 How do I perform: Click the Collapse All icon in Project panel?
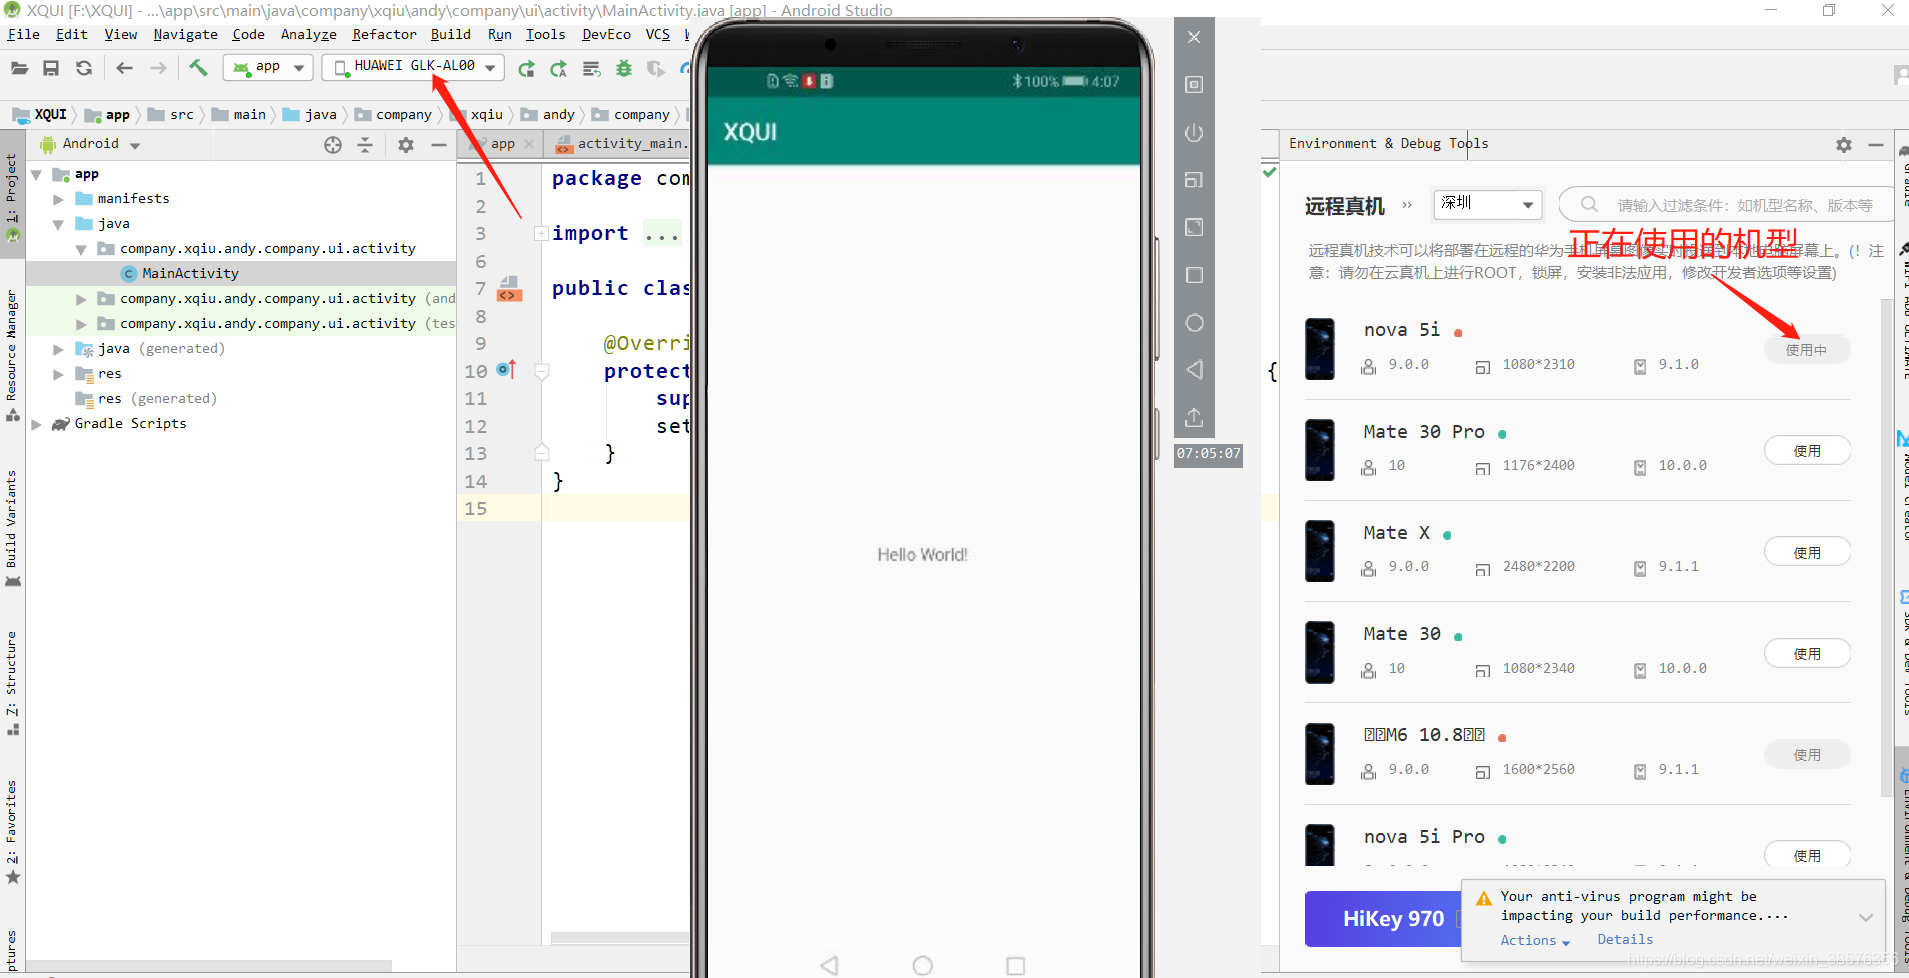pyautogui.click(x=365, y=145)
